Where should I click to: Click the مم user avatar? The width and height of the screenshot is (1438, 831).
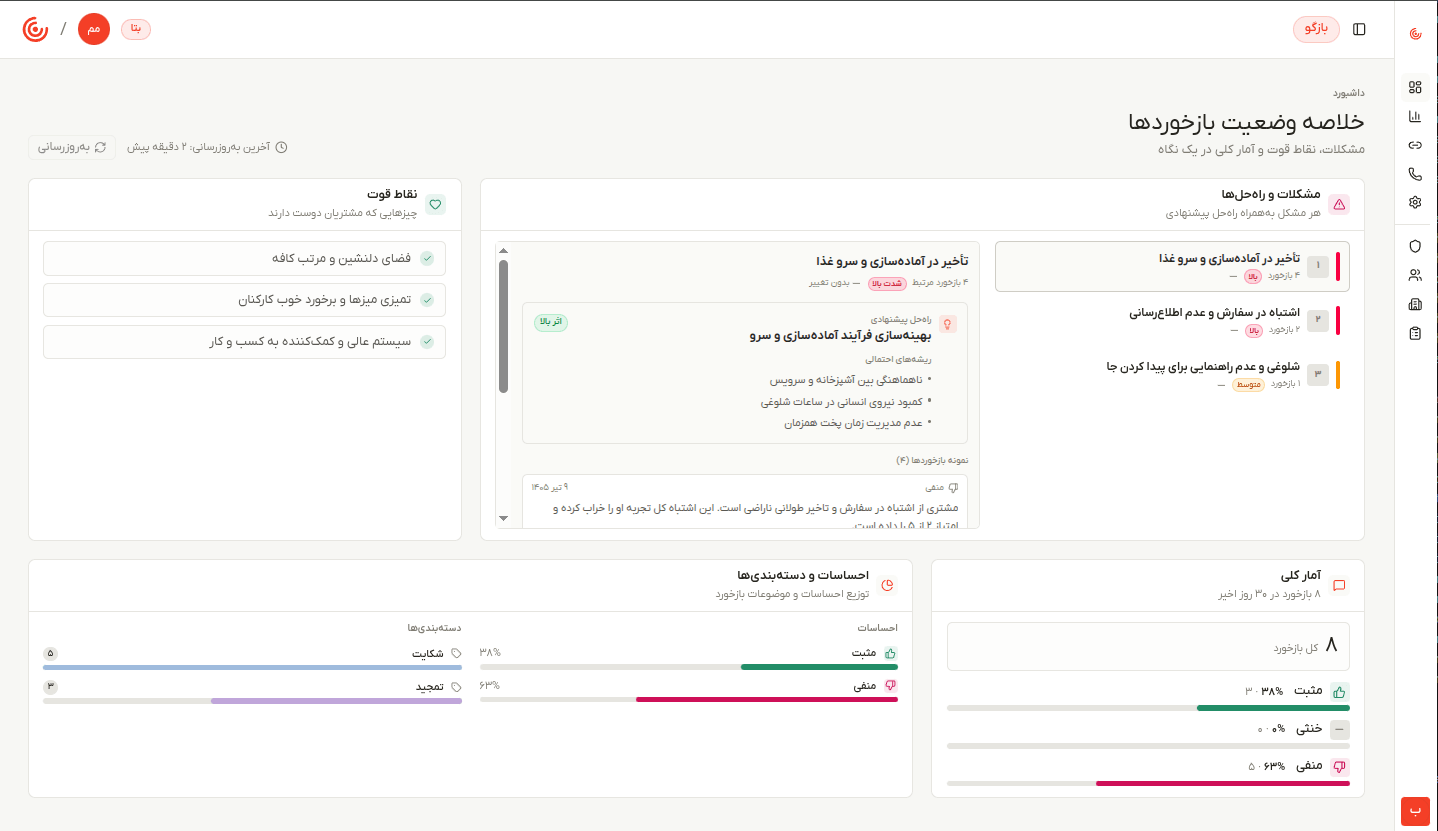click(x=94, y=29)
